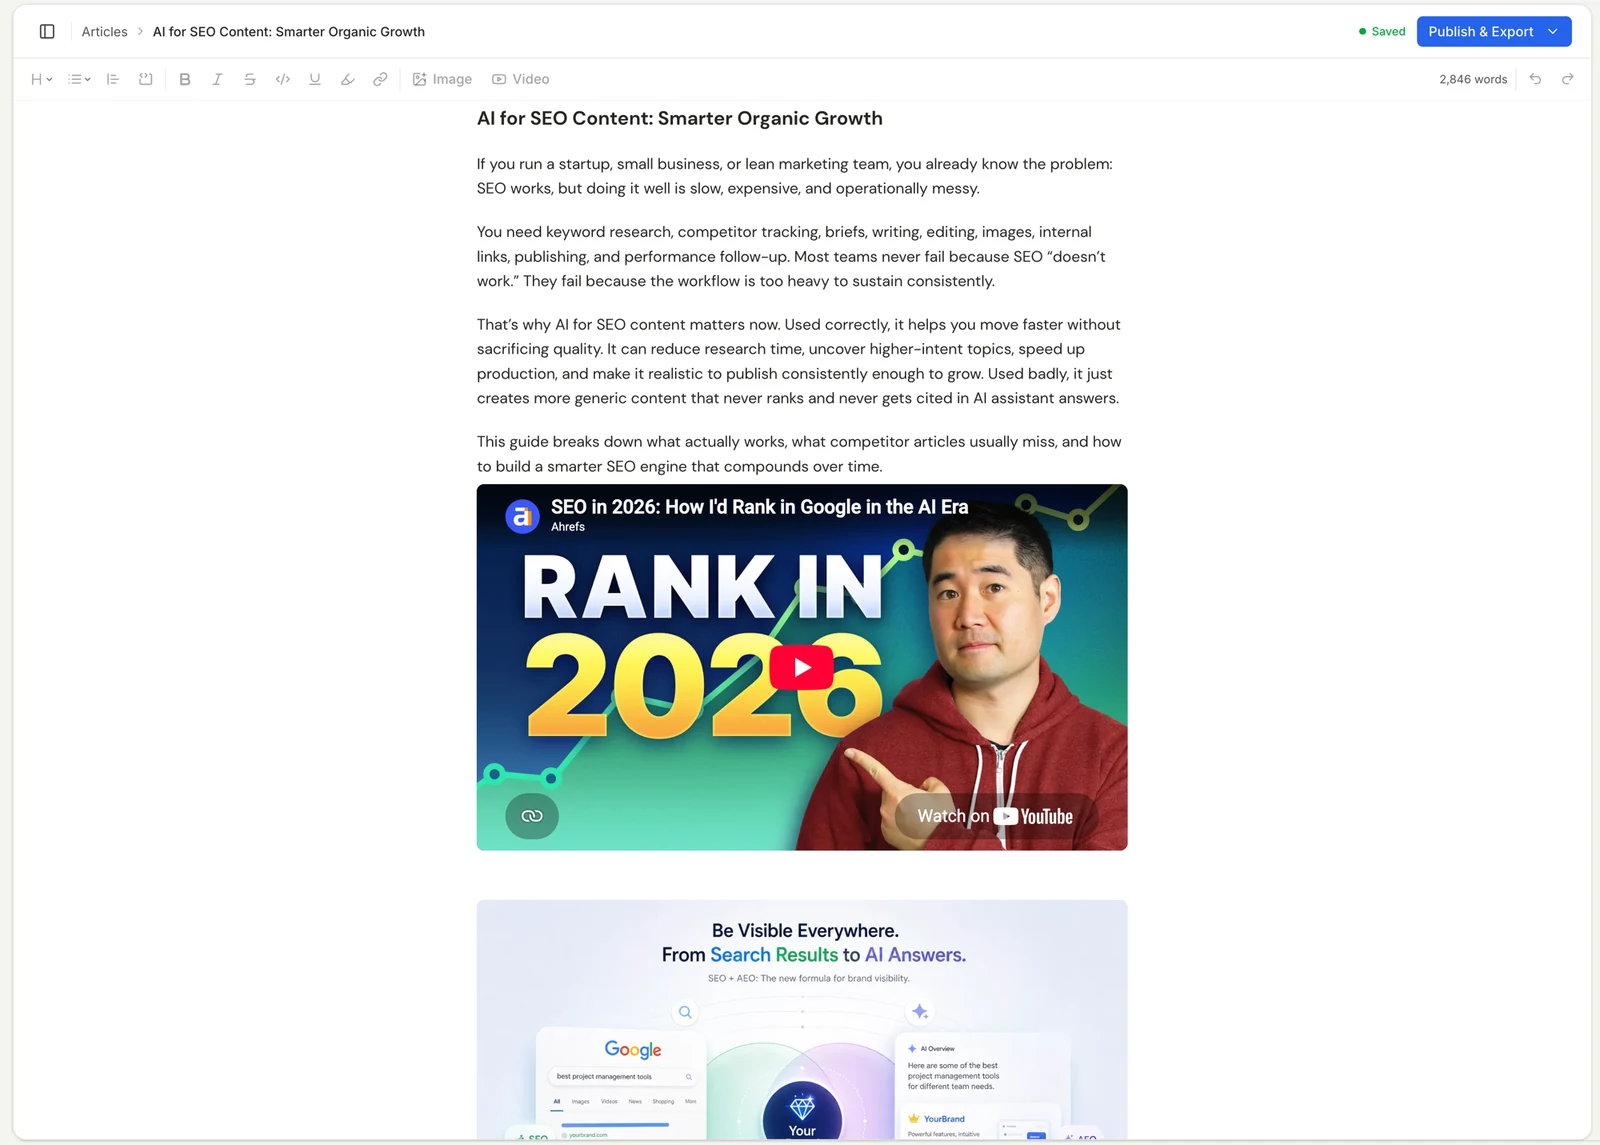Toggle underline formatting

[315, 79]
